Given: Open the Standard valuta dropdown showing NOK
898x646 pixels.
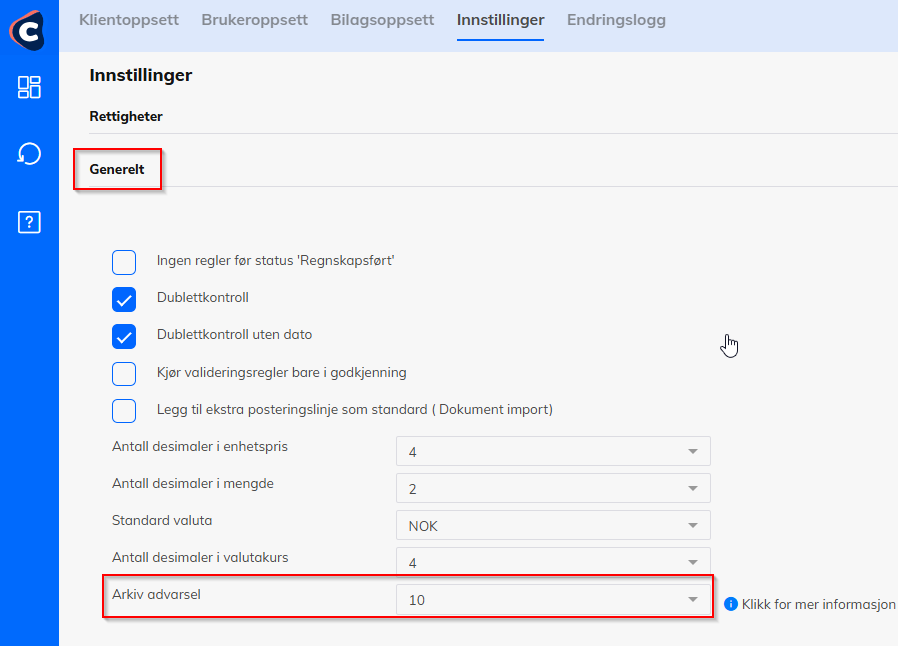Looking at the screenshot, I should (553, 525).
